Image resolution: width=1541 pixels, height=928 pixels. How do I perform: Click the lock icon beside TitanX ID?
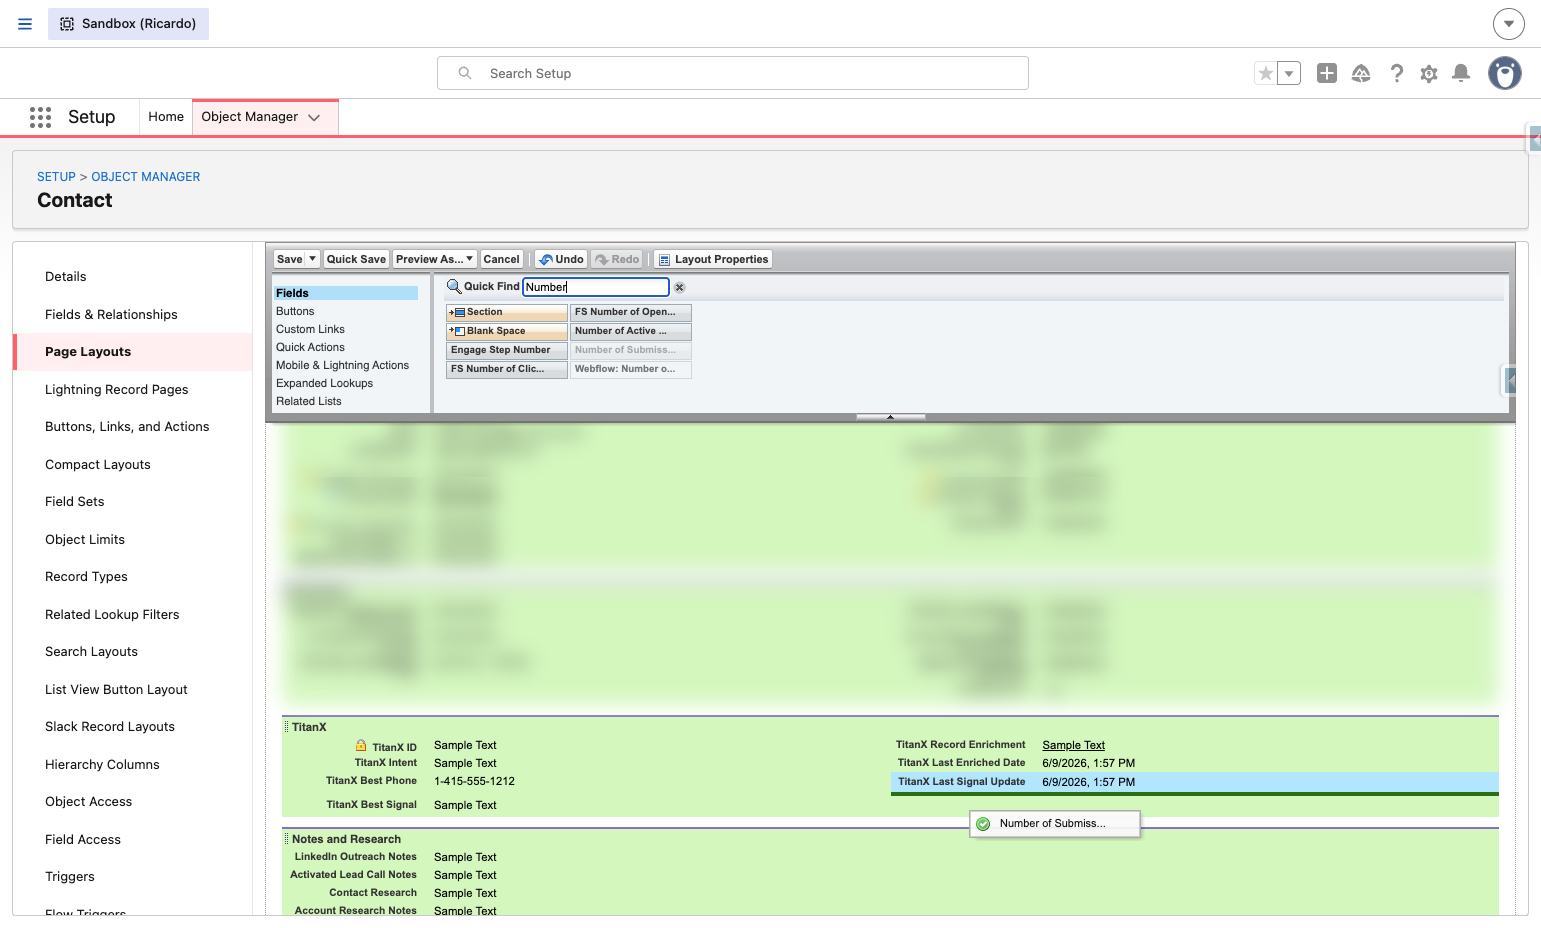point(361,746)
